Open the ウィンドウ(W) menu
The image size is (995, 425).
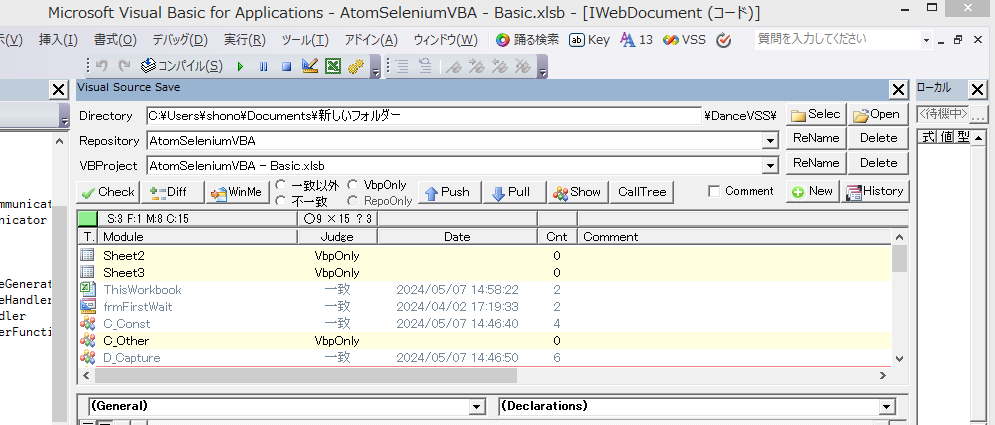(x=445, y=40)
